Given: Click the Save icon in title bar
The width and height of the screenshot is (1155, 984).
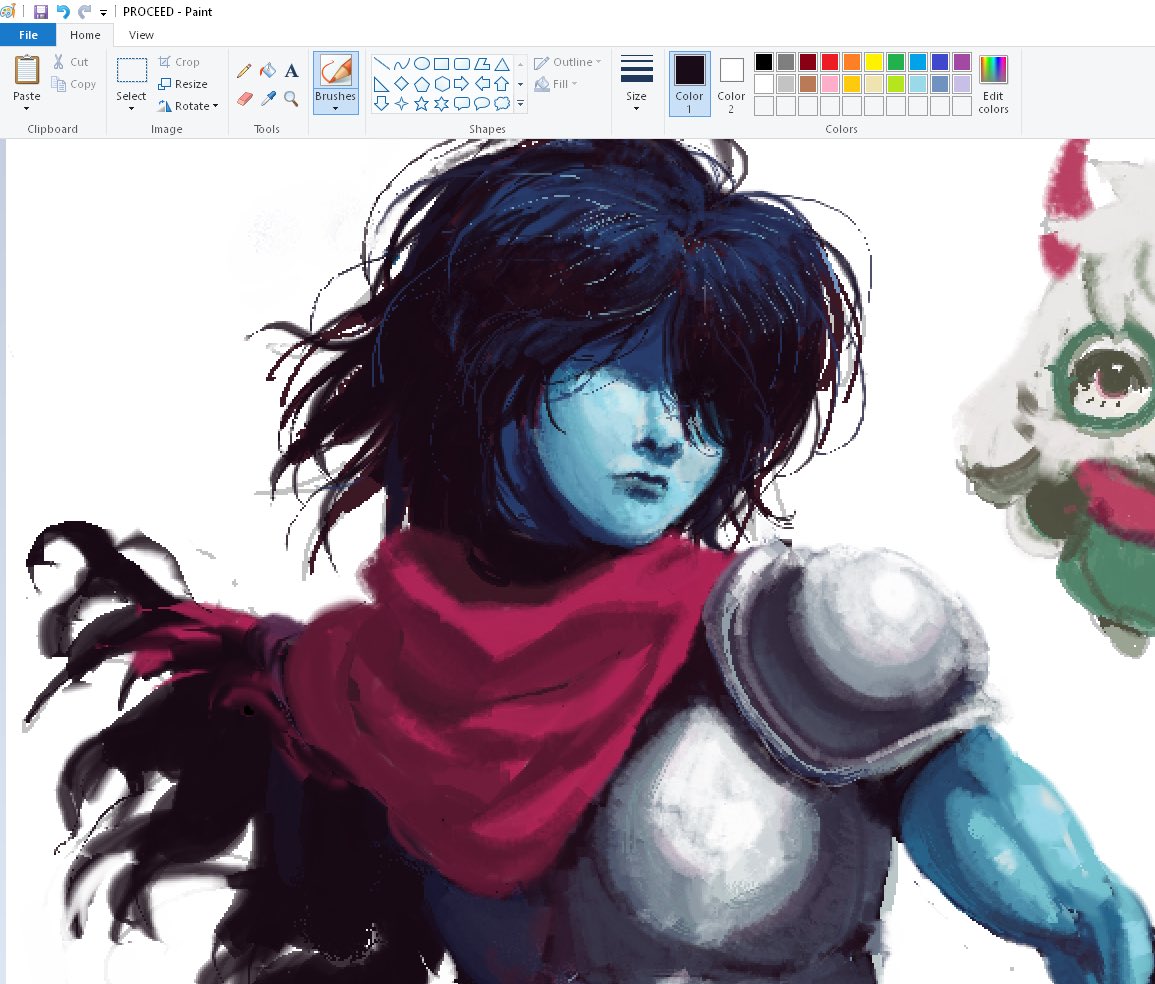Looking at the screenshot, I should [x=41, y=11].
